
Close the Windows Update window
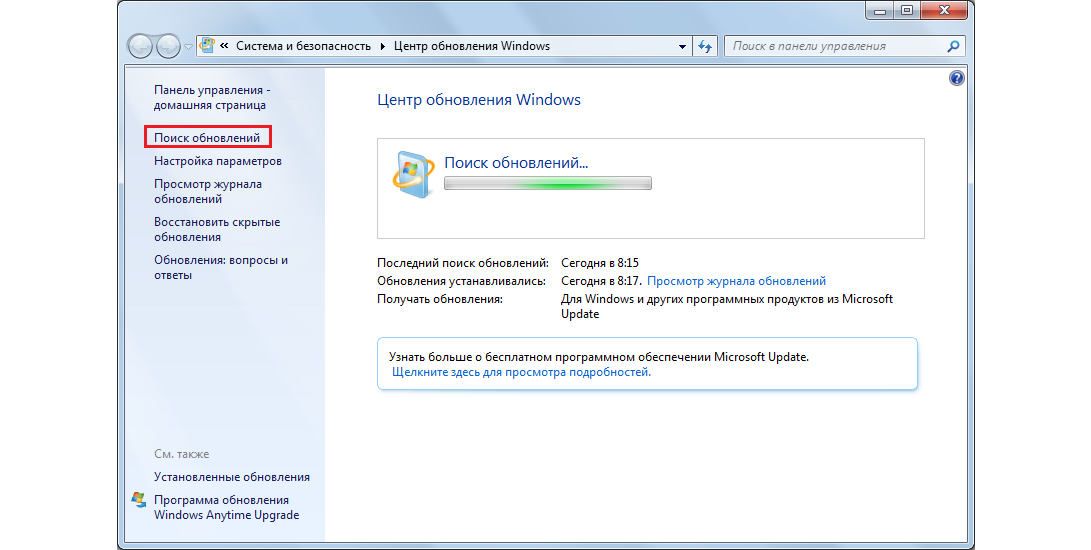tap(944, 10)
